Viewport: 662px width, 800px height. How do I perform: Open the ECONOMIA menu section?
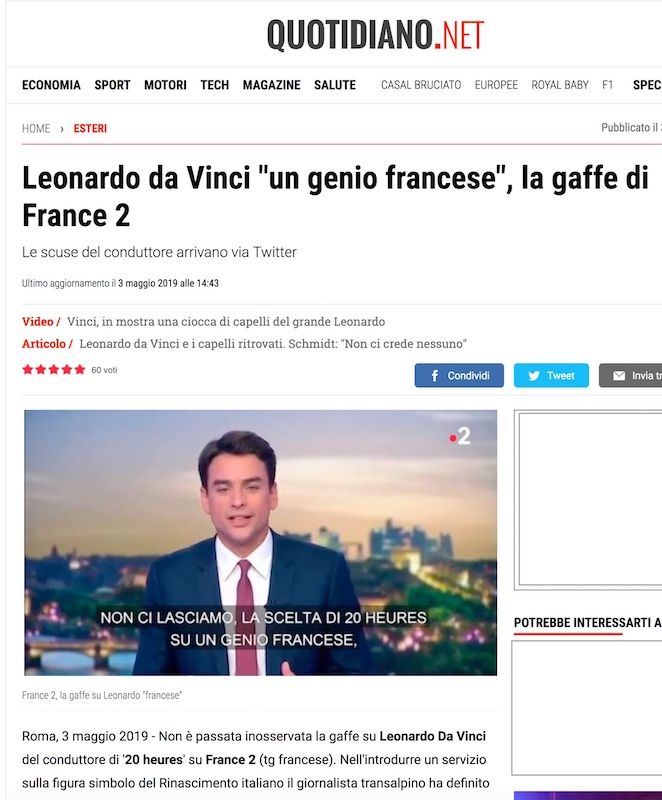[51, 85]
